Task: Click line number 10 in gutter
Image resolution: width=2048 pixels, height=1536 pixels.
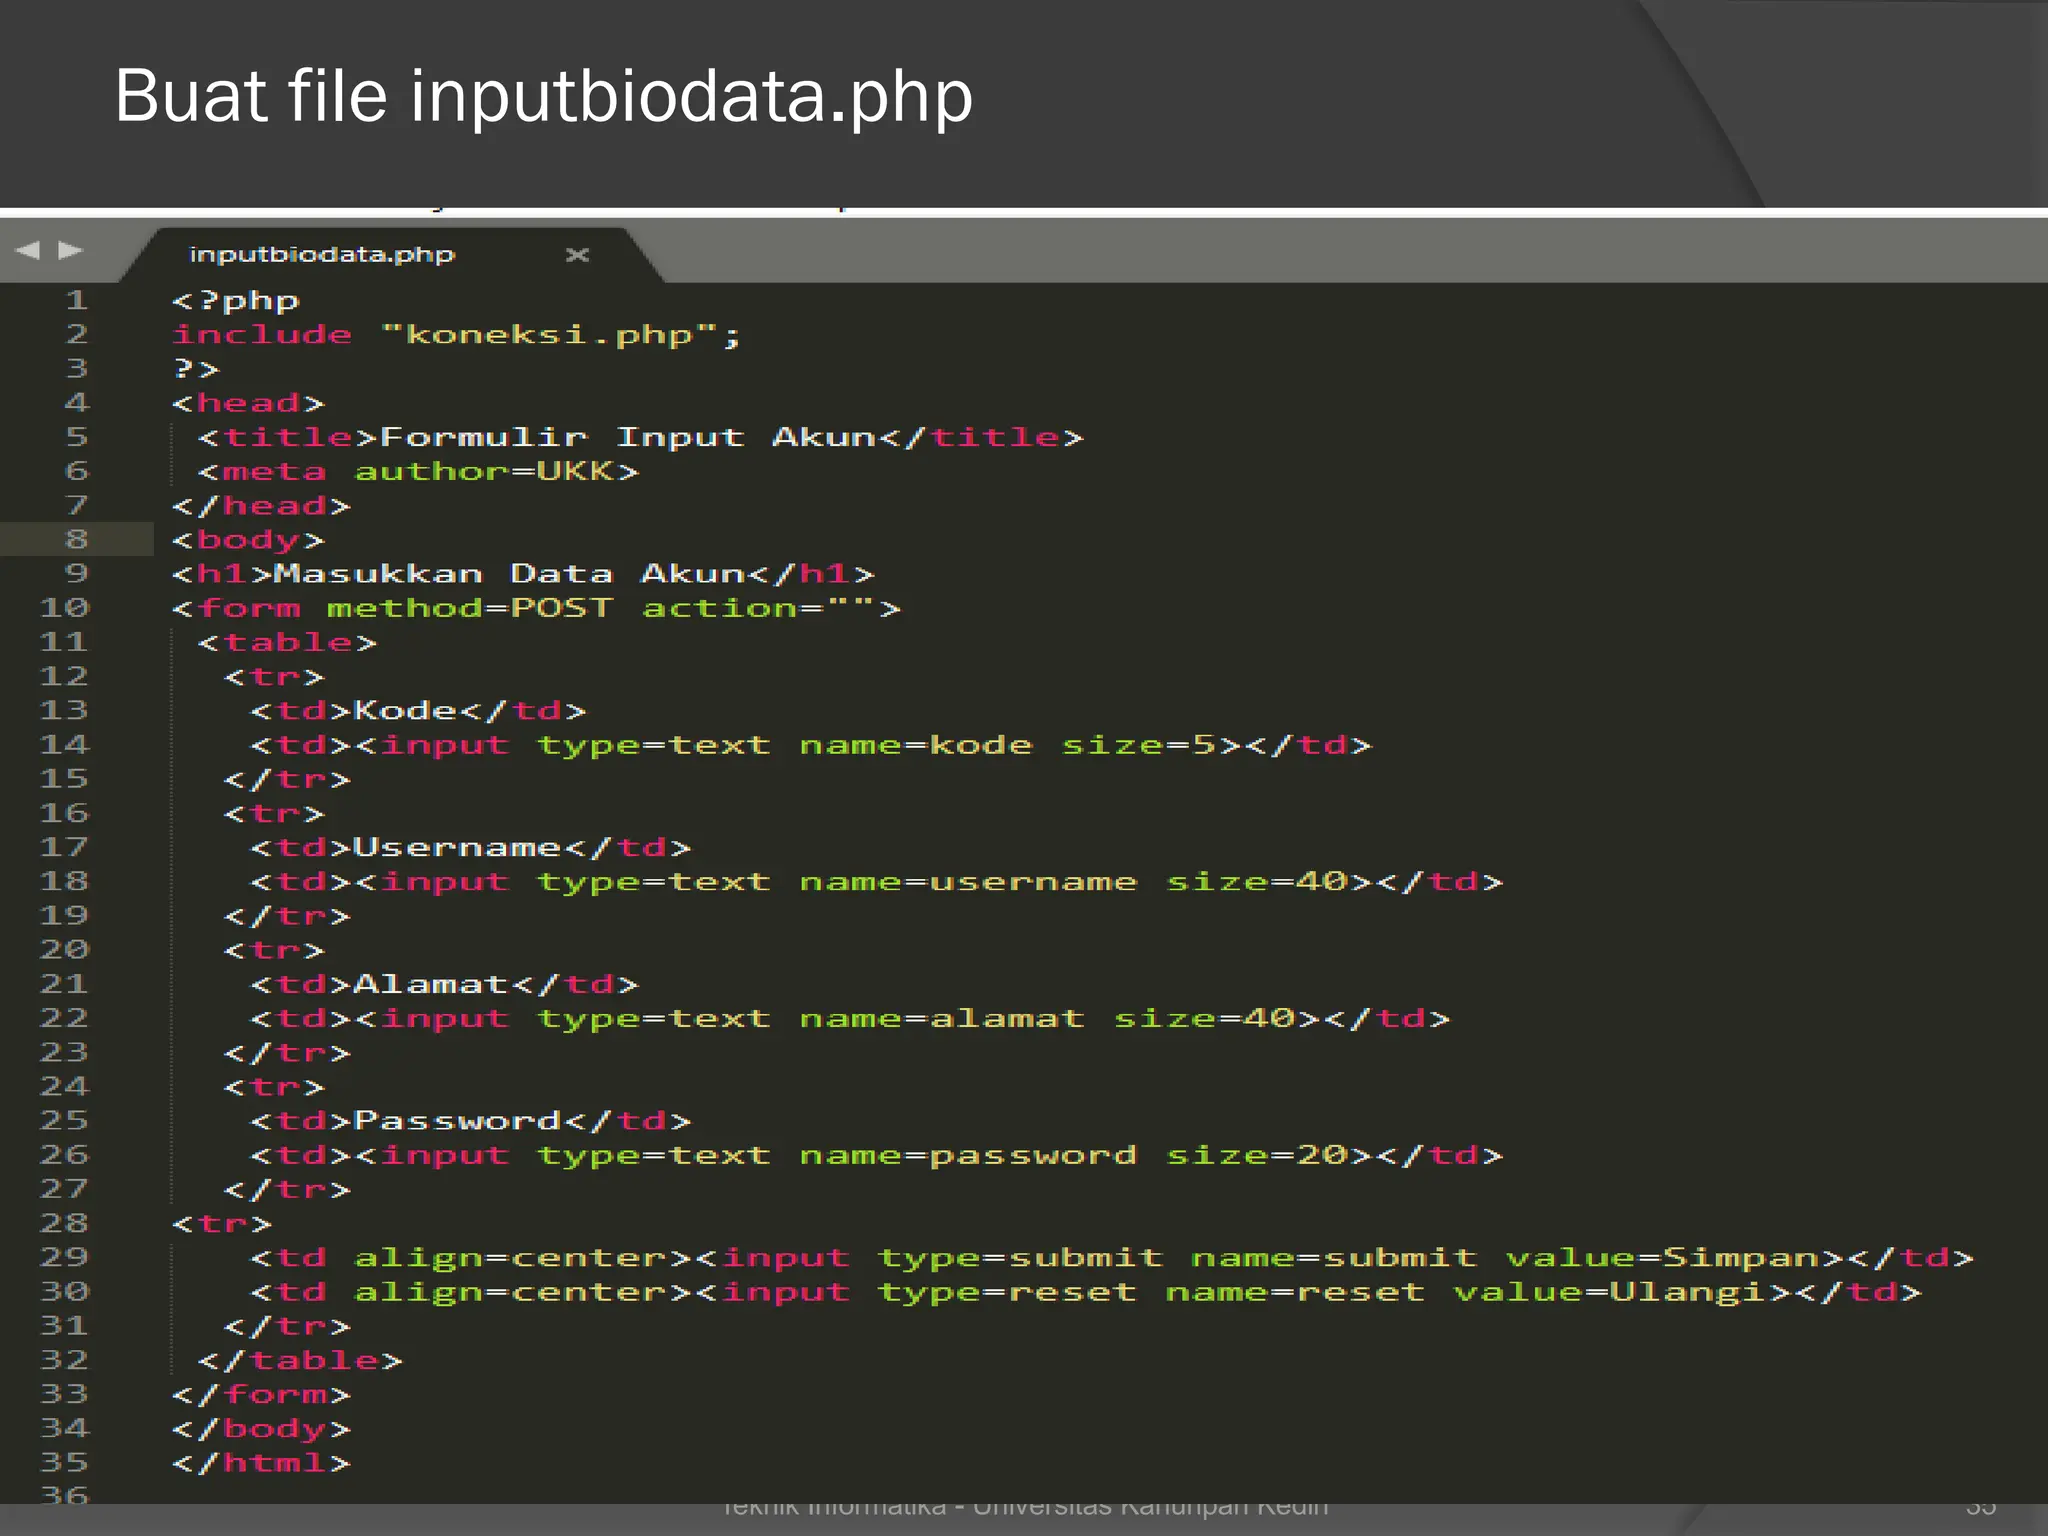Action: pos(65,608)
